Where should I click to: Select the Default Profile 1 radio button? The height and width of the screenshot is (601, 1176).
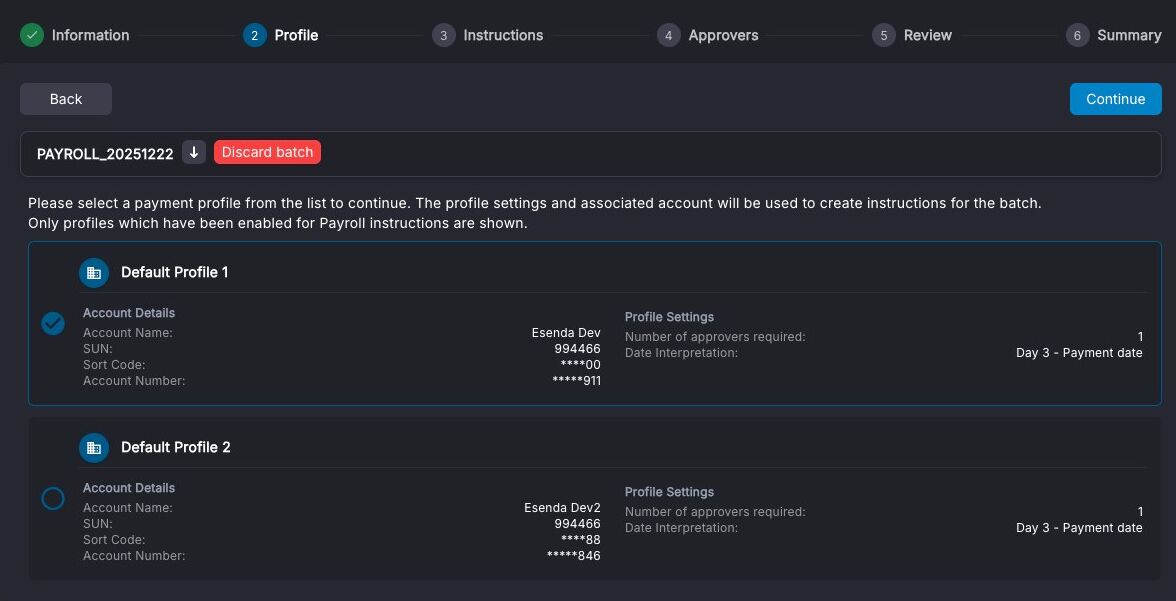point(52,323)
